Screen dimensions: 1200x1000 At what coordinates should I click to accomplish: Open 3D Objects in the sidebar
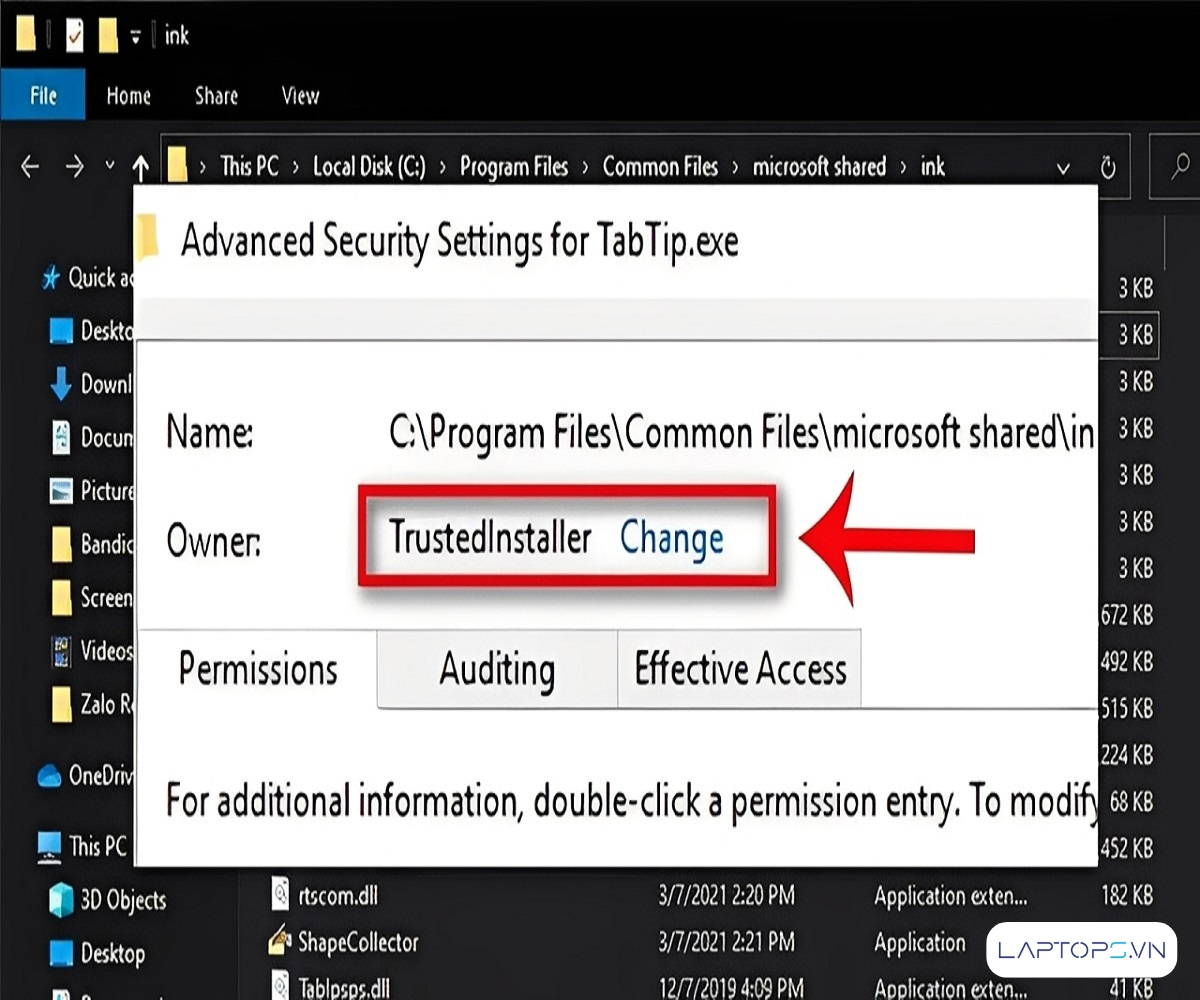point(120,900)
